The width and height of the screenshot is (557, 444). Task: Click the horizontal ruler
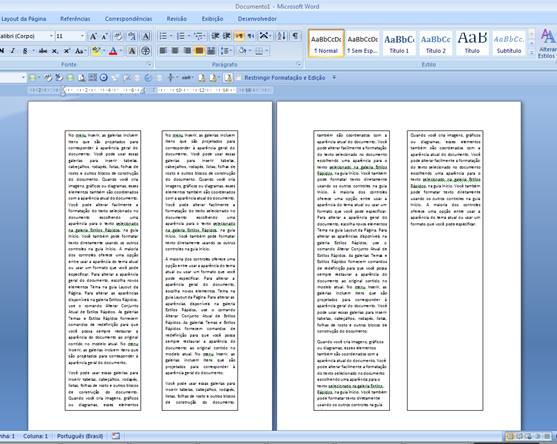click(x=150, y=91)
